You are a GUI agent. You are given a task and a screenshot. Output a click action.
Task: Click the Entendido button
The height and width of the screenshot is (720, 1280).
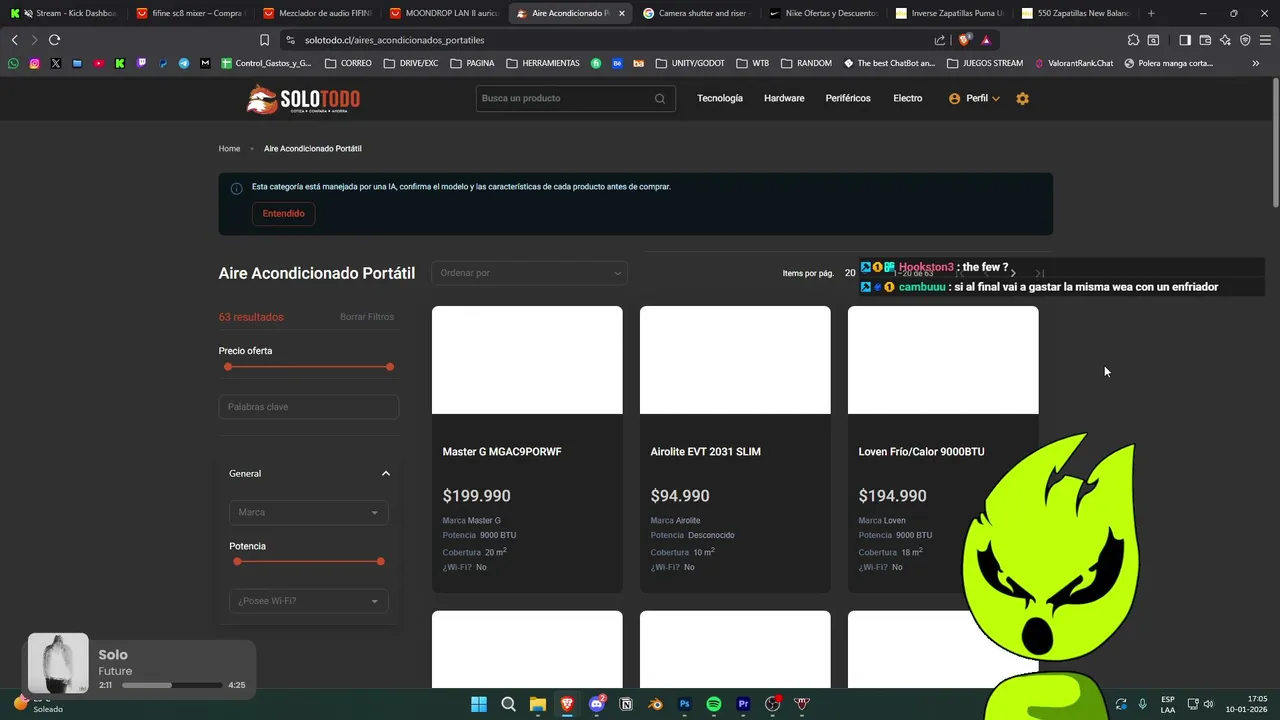click(x=283, y=213)
